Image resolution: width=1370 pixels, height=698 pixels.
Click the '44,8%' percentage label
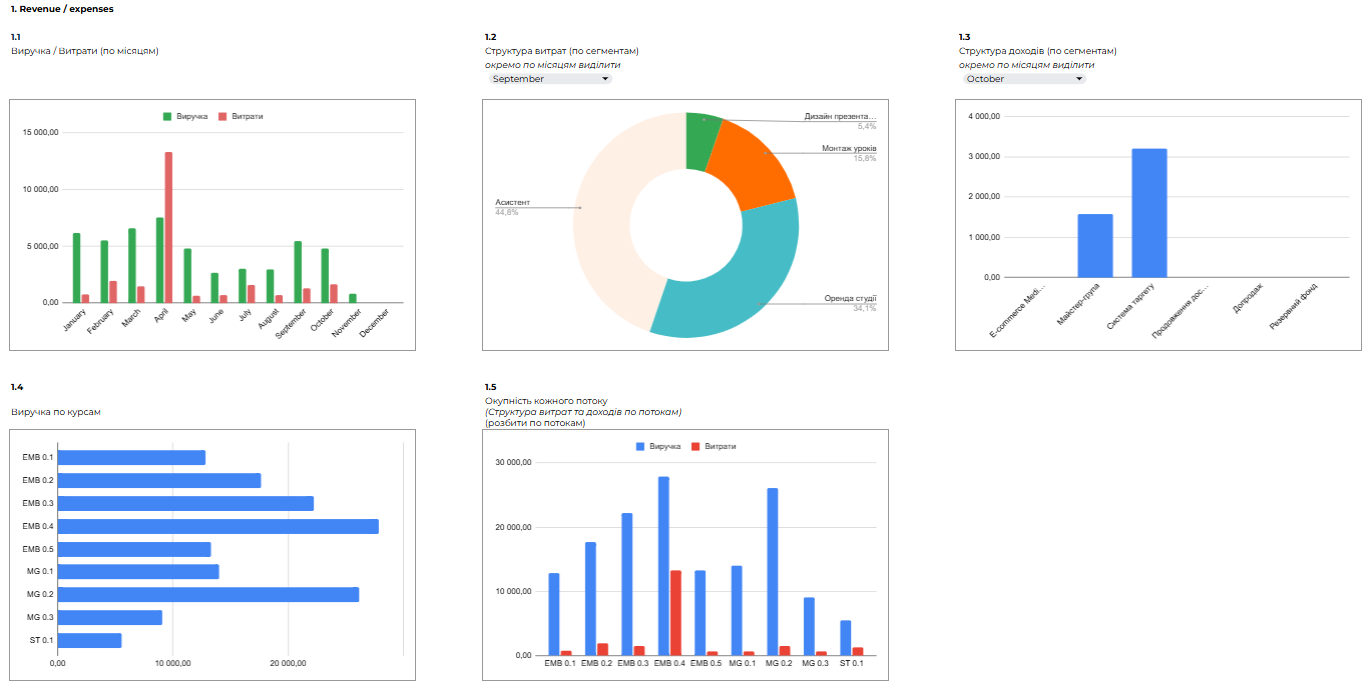[x=507, y=212]
